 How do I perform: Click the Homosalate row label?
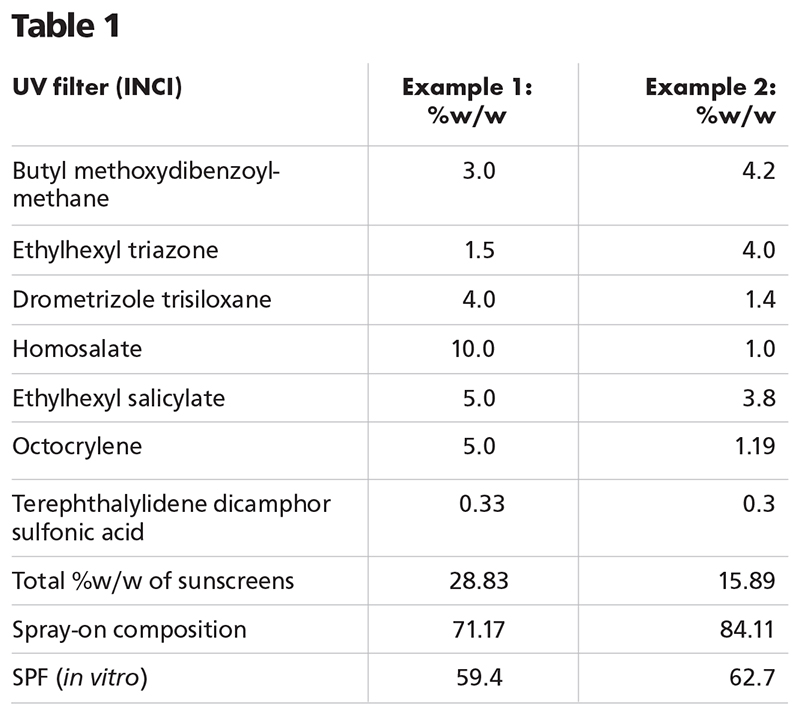click(x=77, y=349)
